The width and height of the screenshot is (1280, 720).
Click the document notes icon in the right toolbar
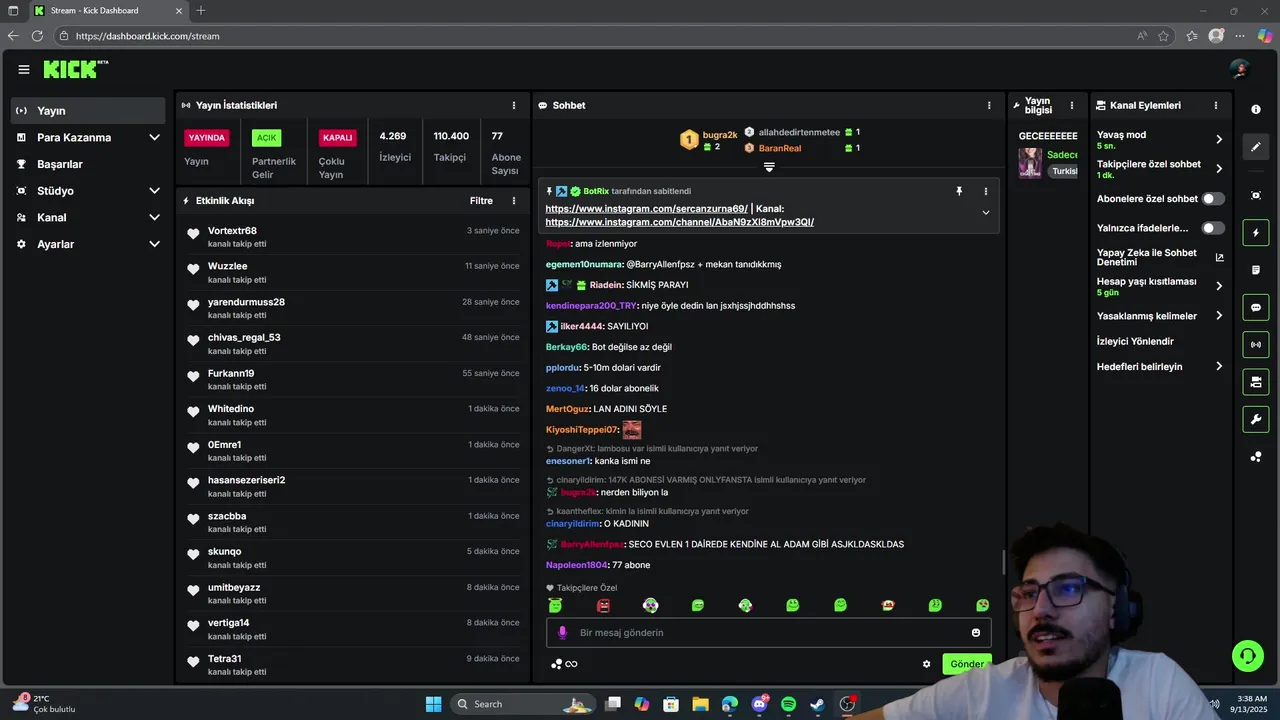point(1256,270)
